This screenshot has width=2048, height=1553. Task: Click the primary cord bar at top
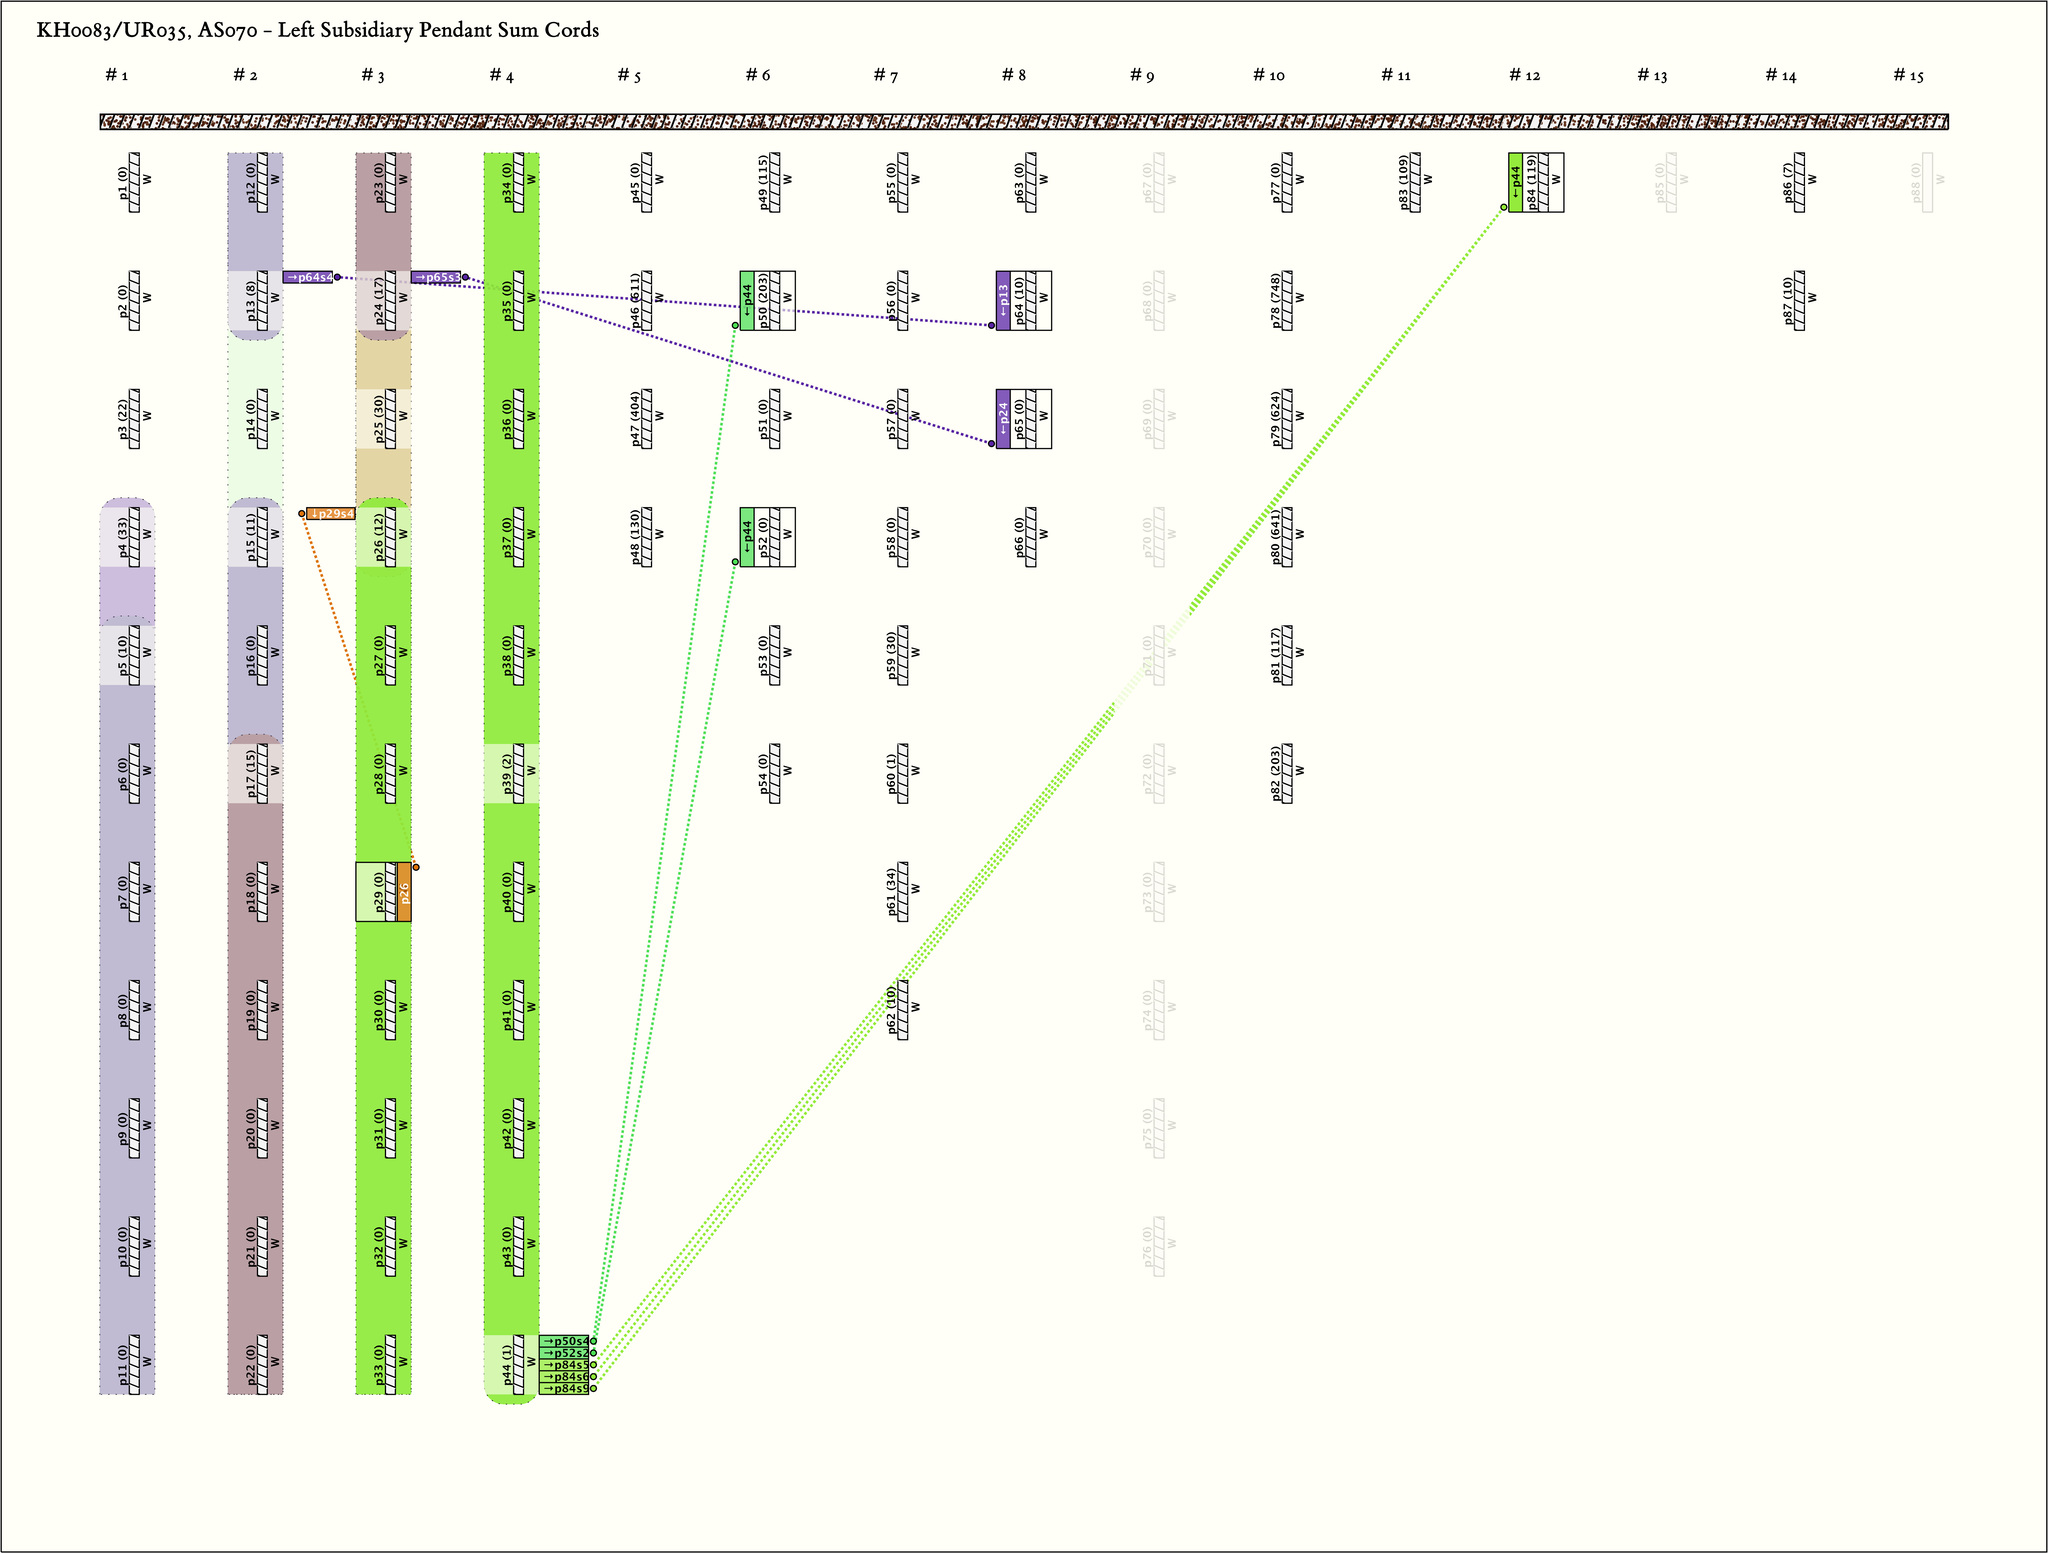[x=1023, y=122]
